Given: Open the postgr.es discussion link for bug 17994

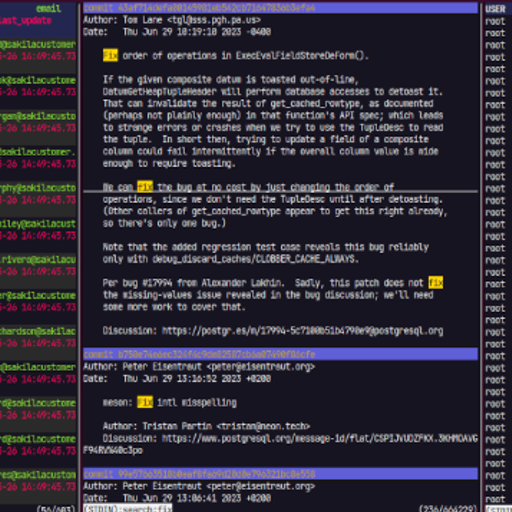Looking at the screenshot, I should click(303, 331).
